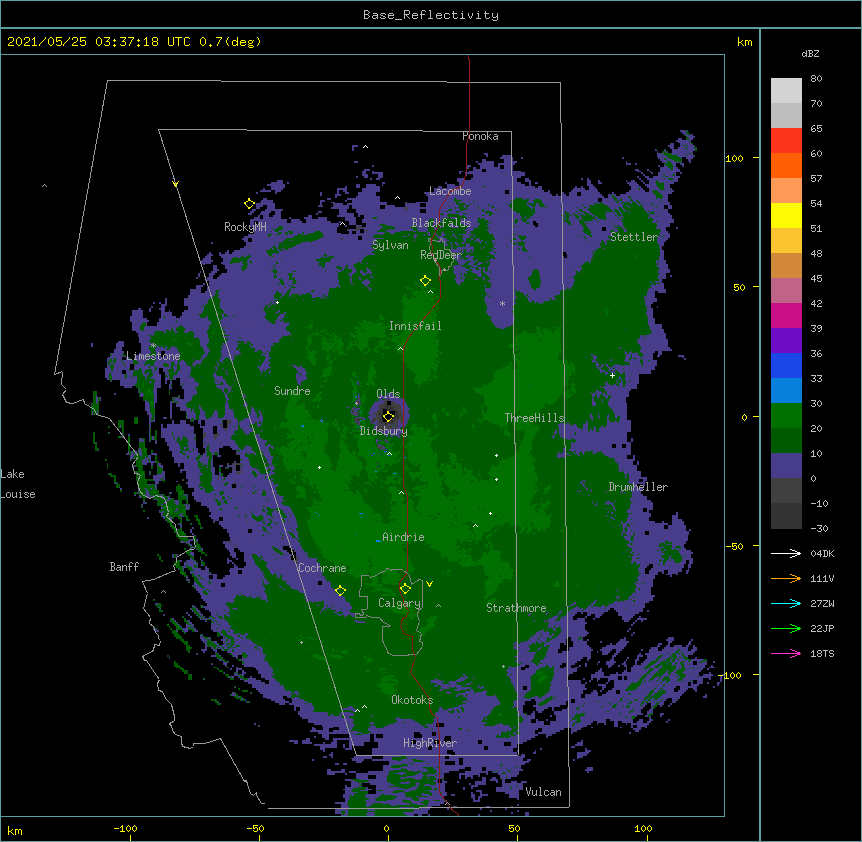Click the Lake Louise label
Screen dimensions: 862x842
pos(18,484)
